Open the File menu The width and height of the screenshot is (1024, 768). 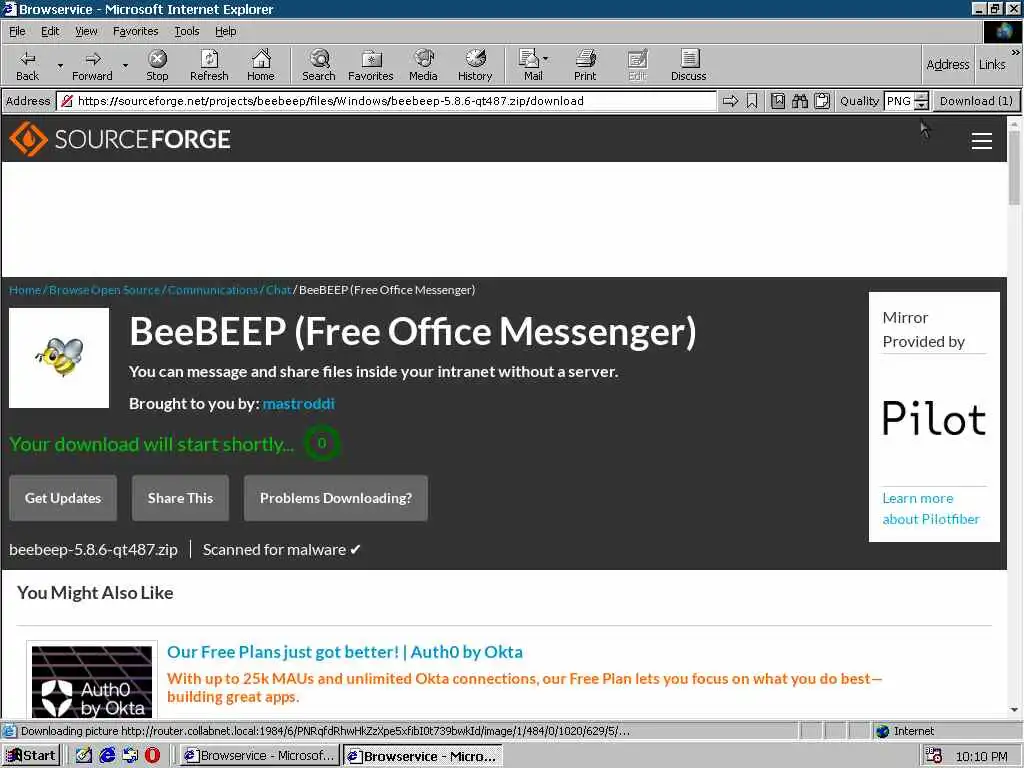17,31
